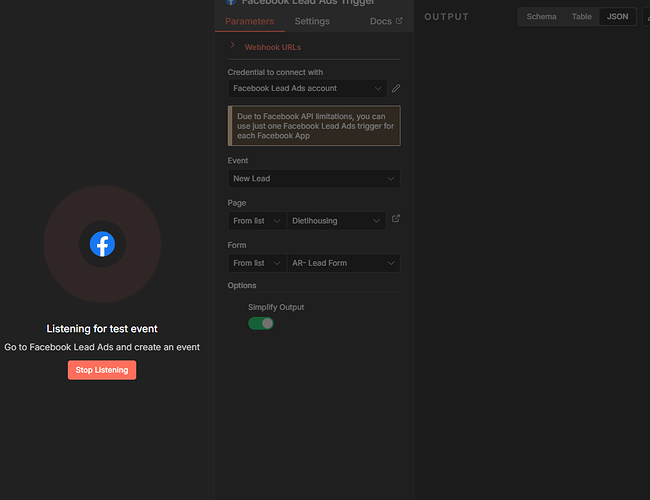
Task: Switch to the Settings tab
Action: 312,21
